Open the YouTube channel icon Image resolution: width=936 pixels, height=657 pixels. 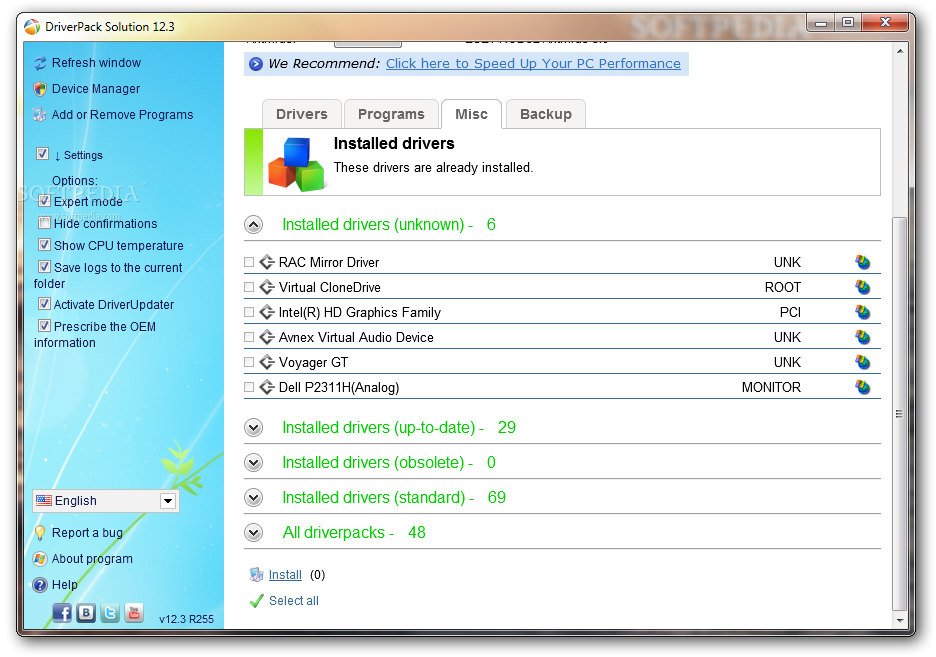coord(134,612)
